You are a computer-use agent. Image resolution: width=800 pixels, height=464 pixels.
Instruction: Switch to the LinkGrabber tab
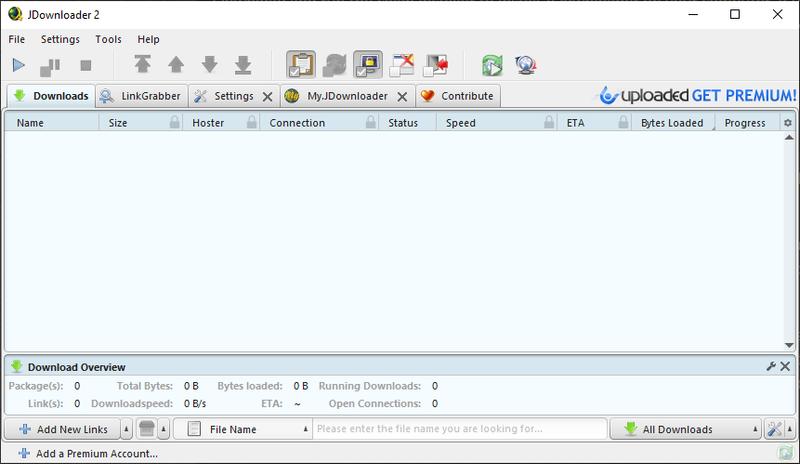point(141,96)
